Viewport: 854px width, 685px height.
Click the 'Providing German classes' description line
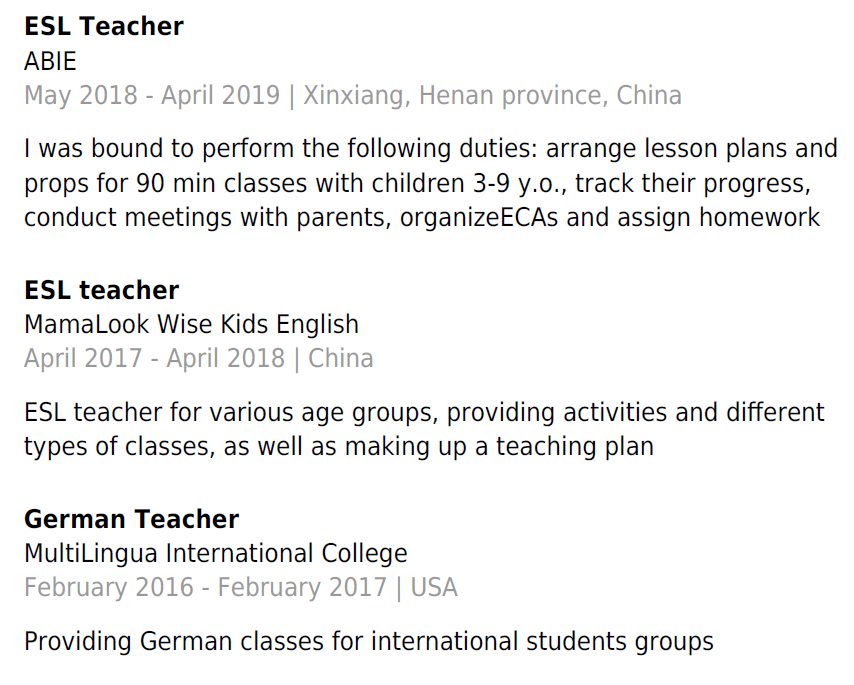[368, 642]
